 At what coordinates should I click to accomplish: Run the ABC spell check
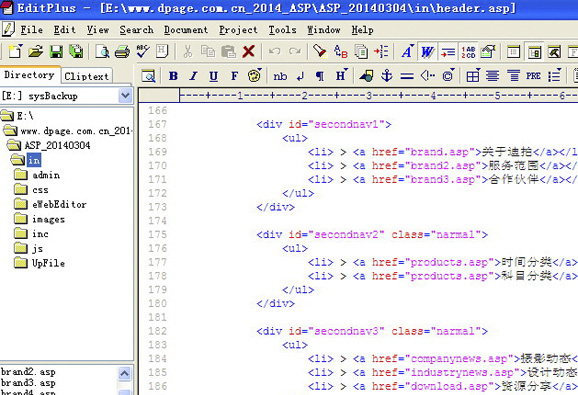tap(142, 51)
